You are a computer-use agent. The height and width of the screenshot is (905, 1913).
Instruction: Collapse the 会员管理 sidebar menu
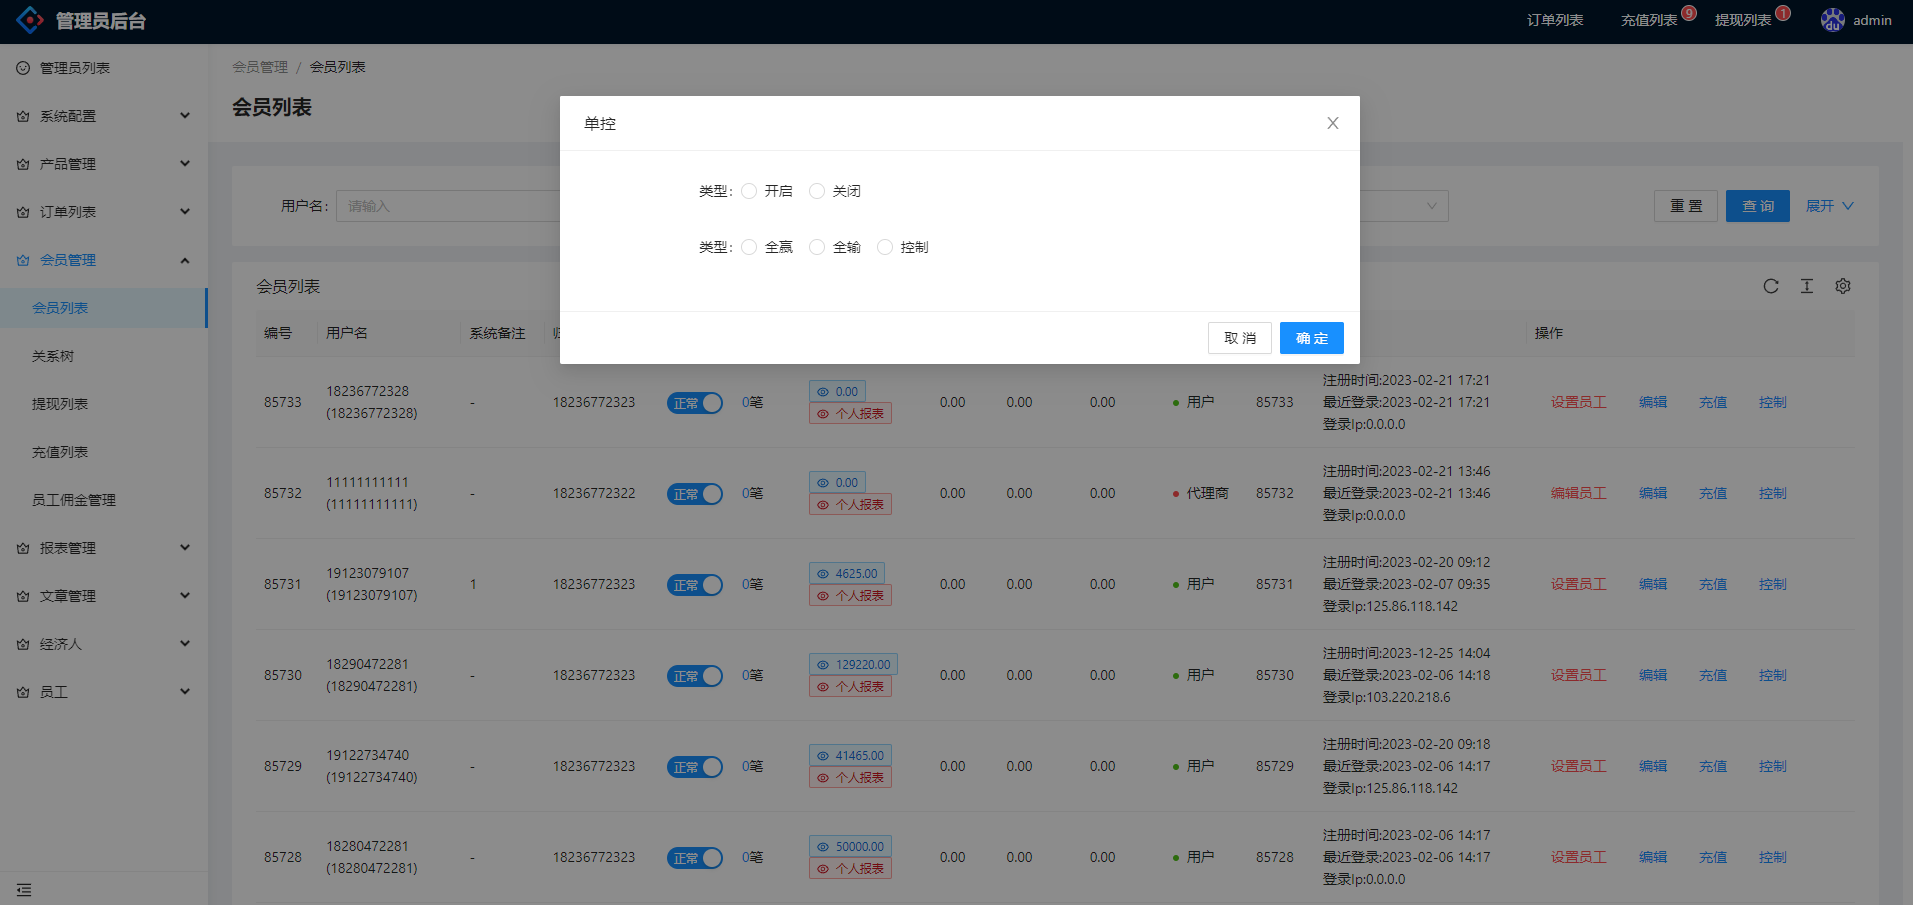[x=67, y=259]
